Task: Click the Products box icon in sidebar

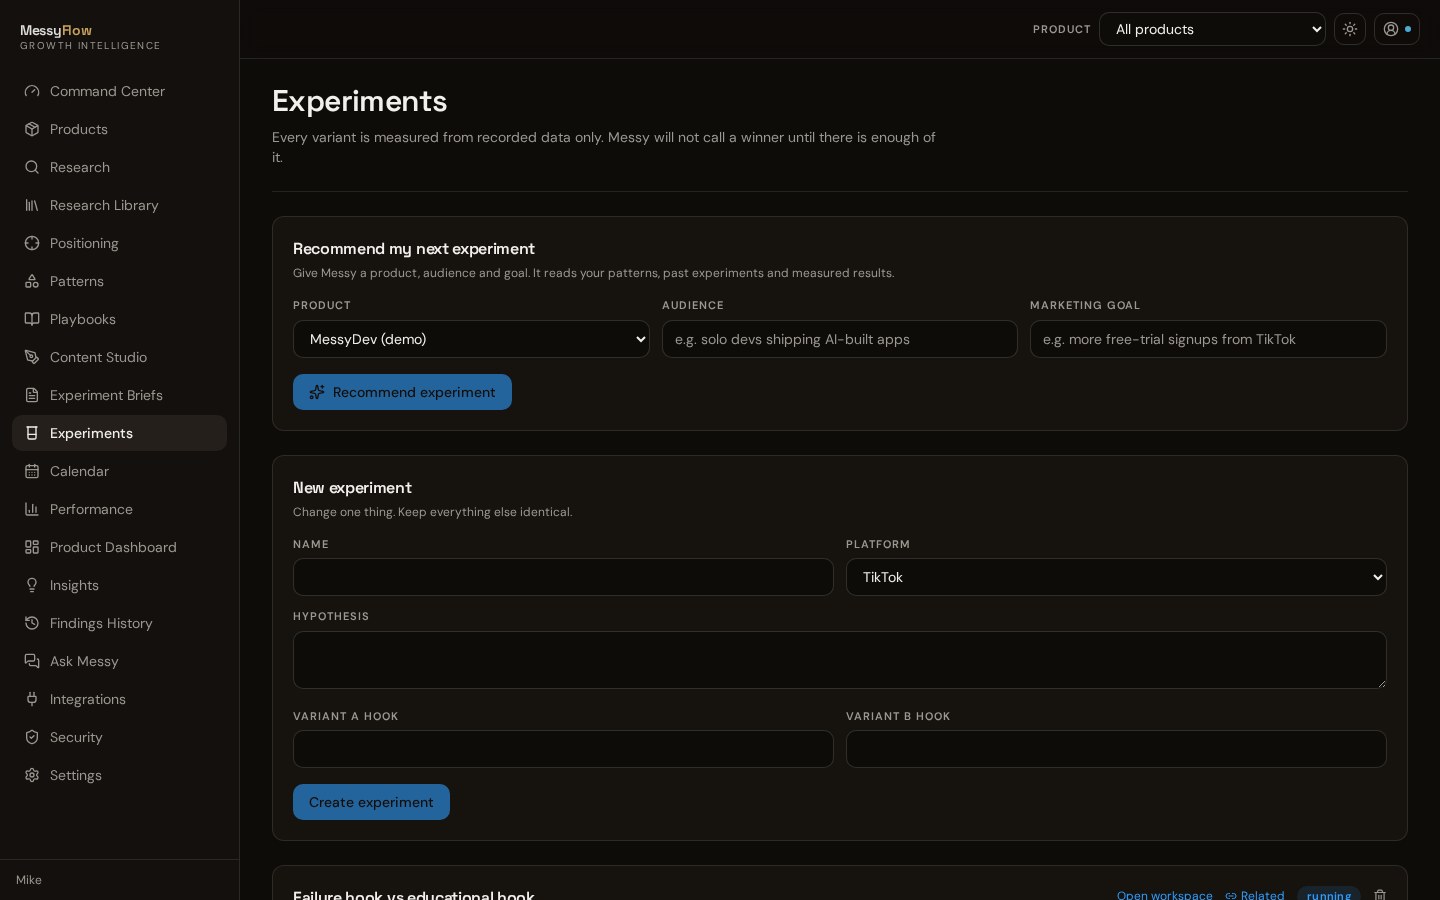Action: tap(32, 129)
